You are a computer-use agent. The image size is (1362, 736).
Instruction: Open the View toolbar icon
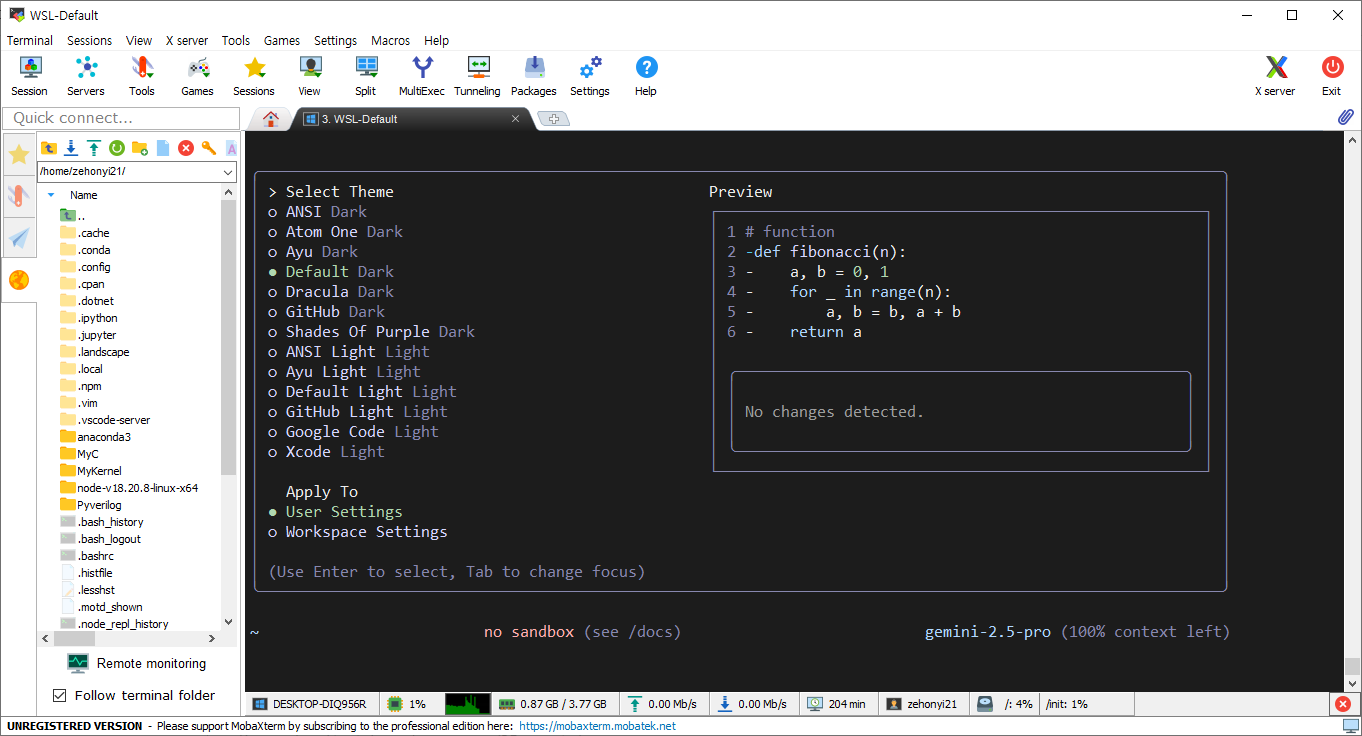click(x=310, y=77)
